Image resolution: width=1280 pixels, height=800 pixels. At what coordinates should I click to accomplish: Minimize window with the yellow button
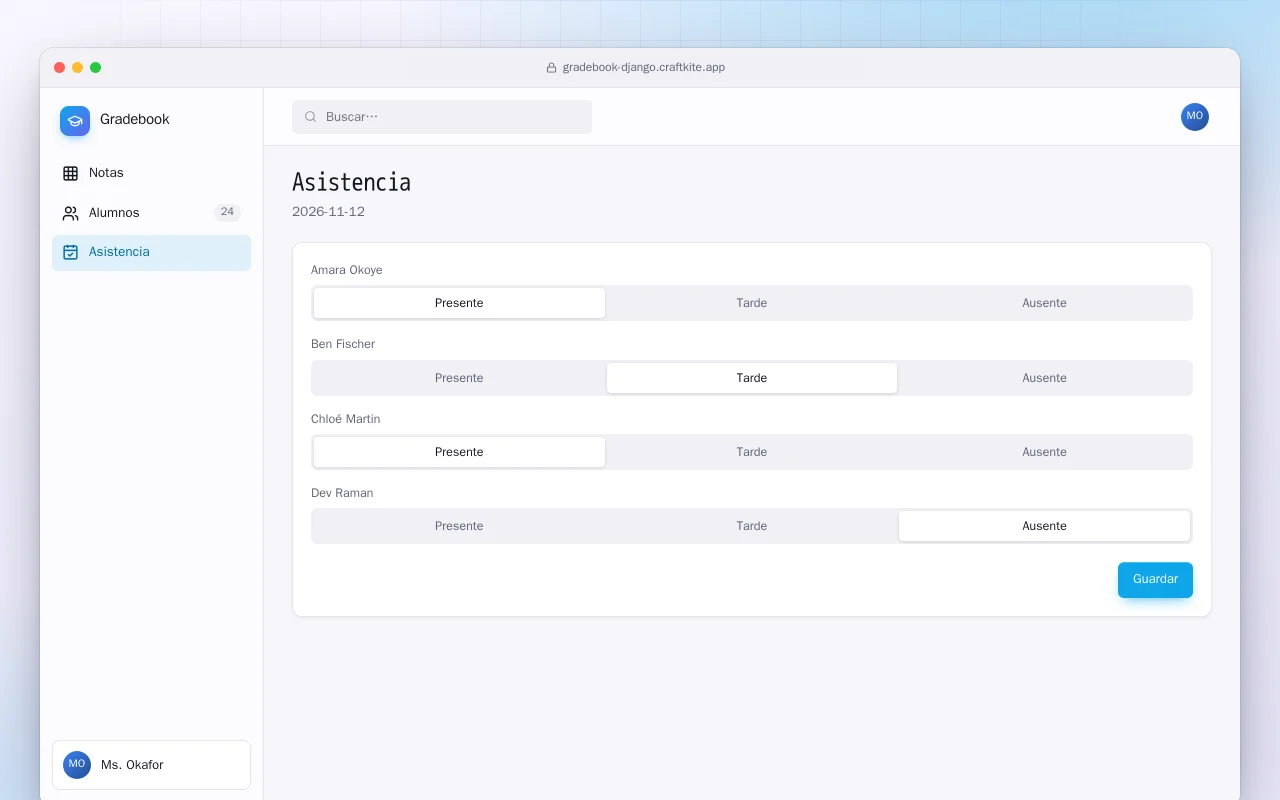pyautogui.click(x=78, y=68)
